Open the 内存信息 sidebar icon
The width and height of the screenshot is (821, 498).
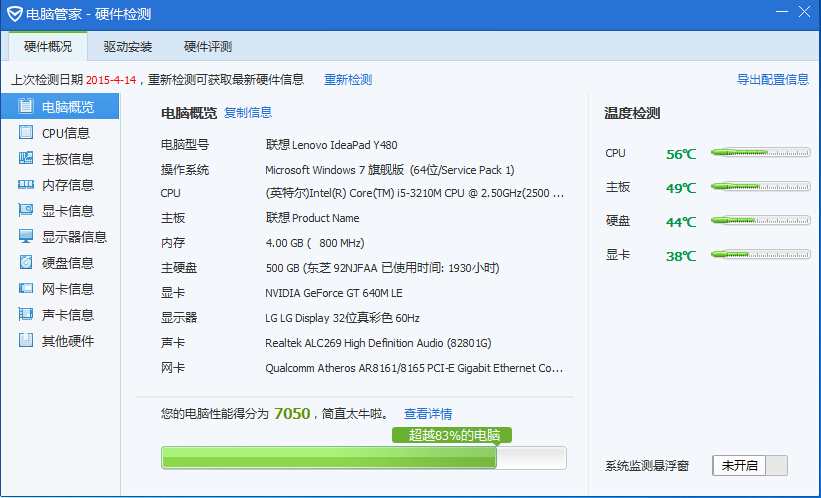click(26, 184)
